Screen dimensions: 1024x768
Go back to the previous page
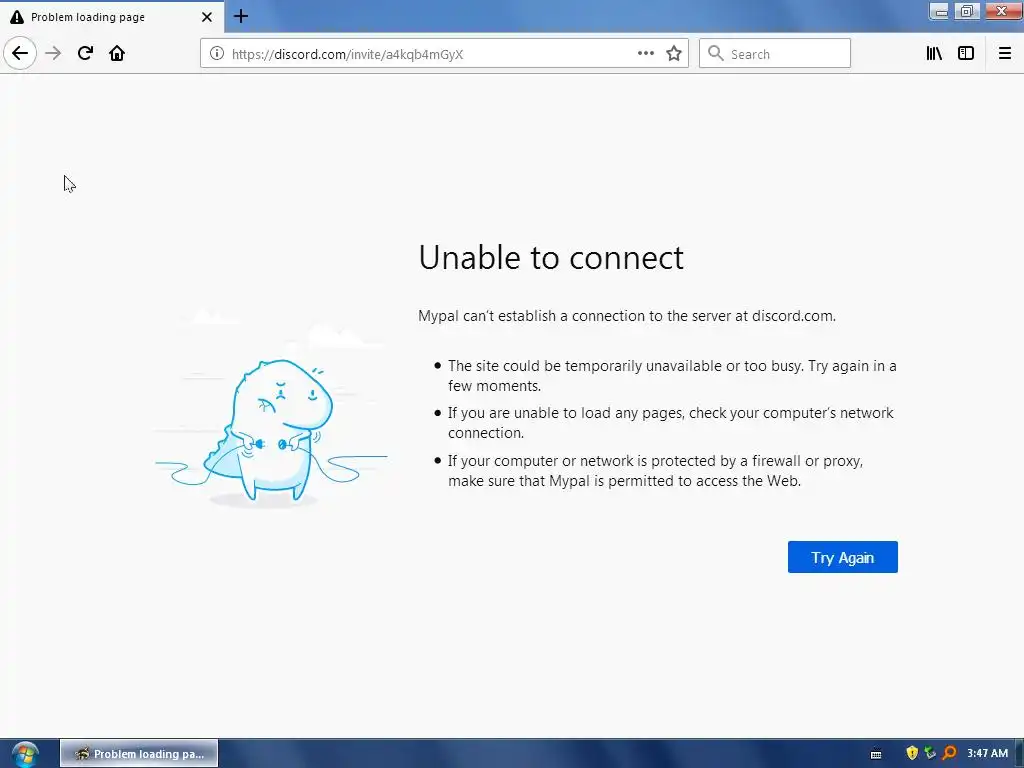pos(20,54)
